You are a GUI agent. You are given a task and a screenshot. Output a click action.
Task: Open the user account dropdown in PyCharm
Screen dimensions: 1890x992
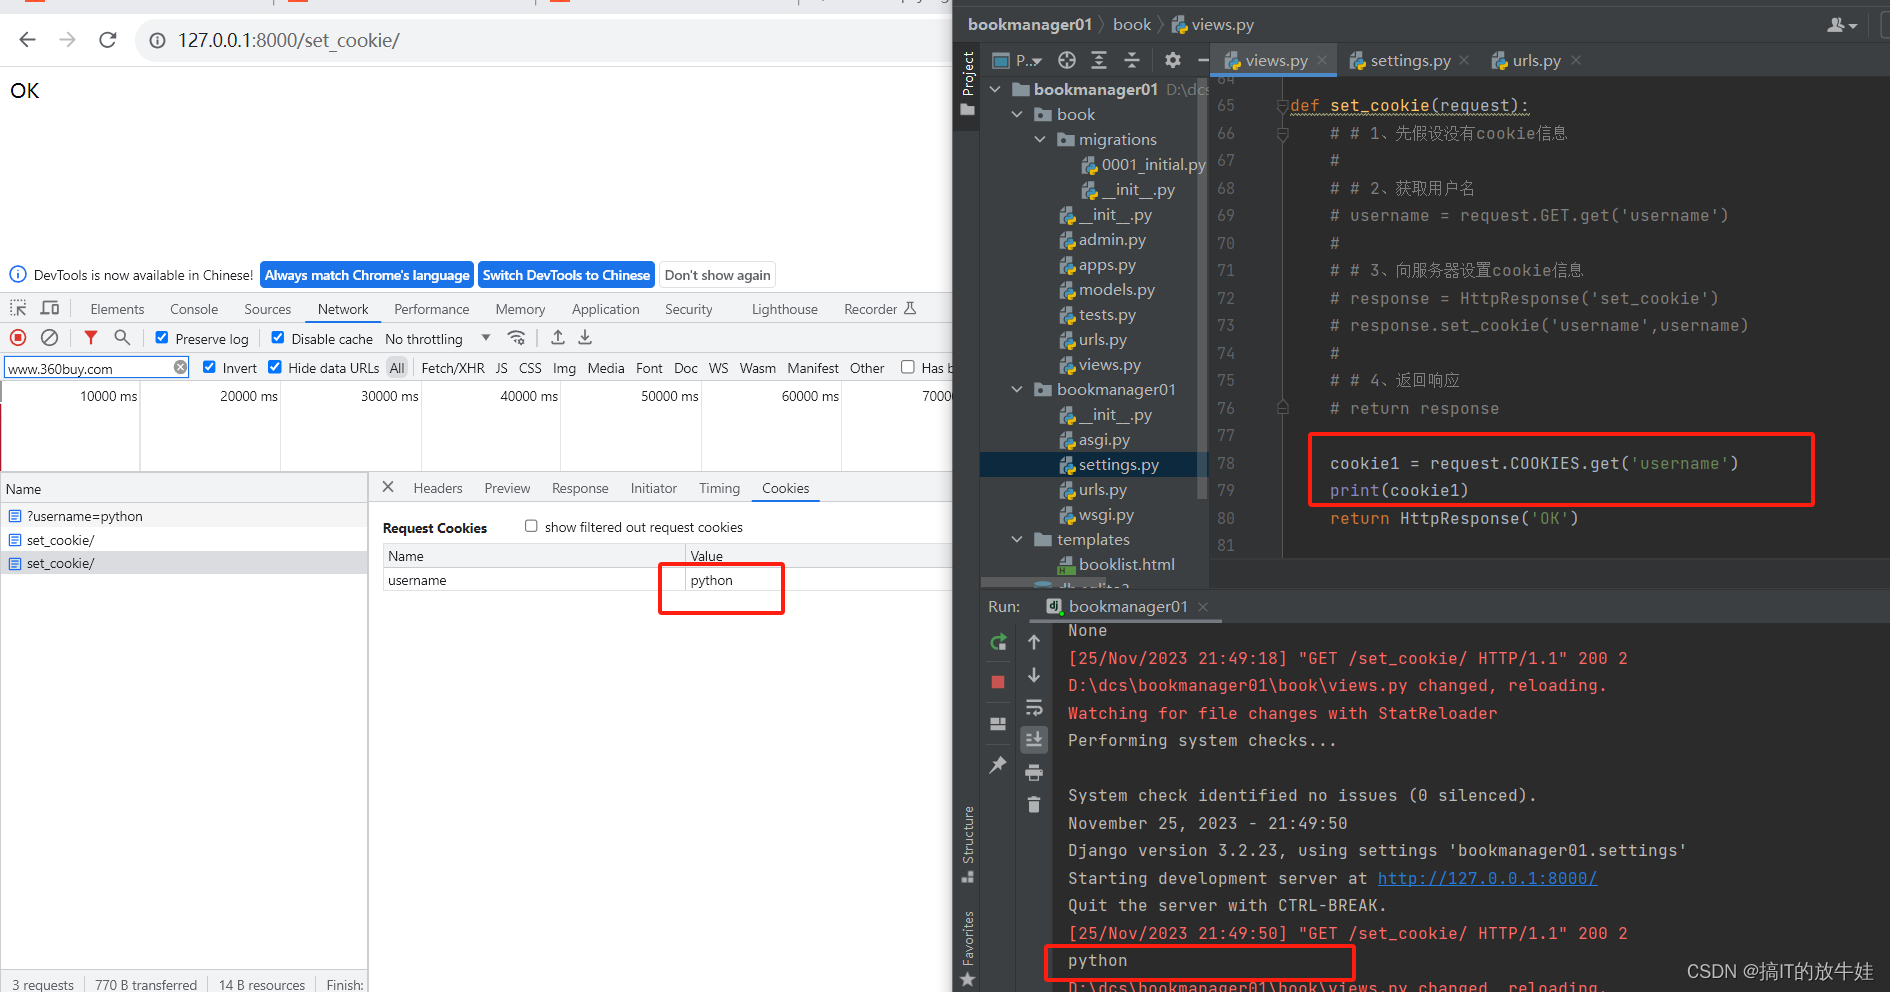(x=1842, y=25)
